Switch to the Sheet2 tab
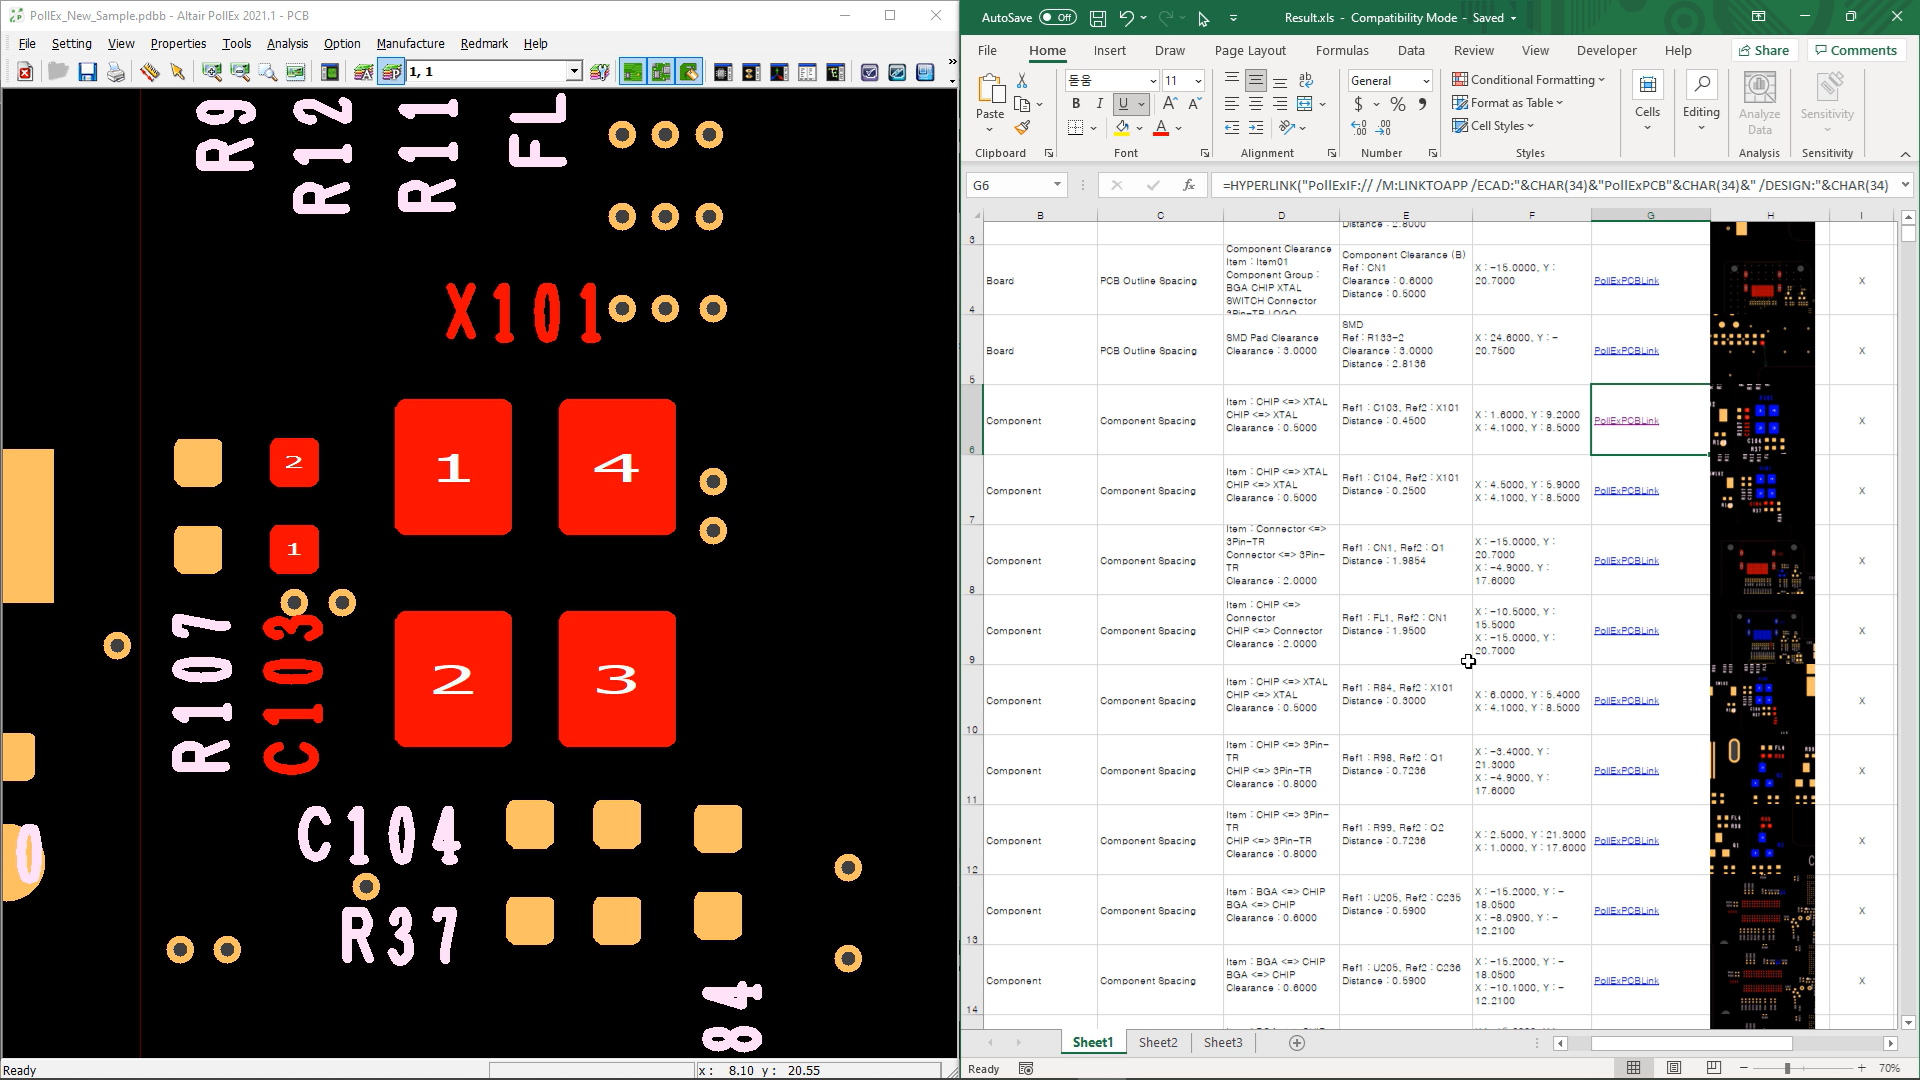1920x1080 pixels. (x=1158, y=1042)
